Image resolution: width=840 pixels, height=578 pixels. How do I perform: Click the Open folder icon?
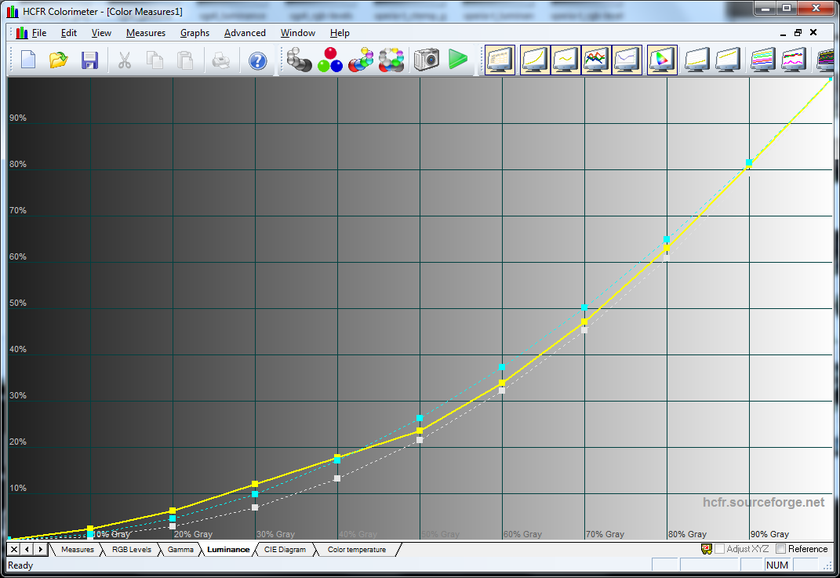[x=59, y=59]
